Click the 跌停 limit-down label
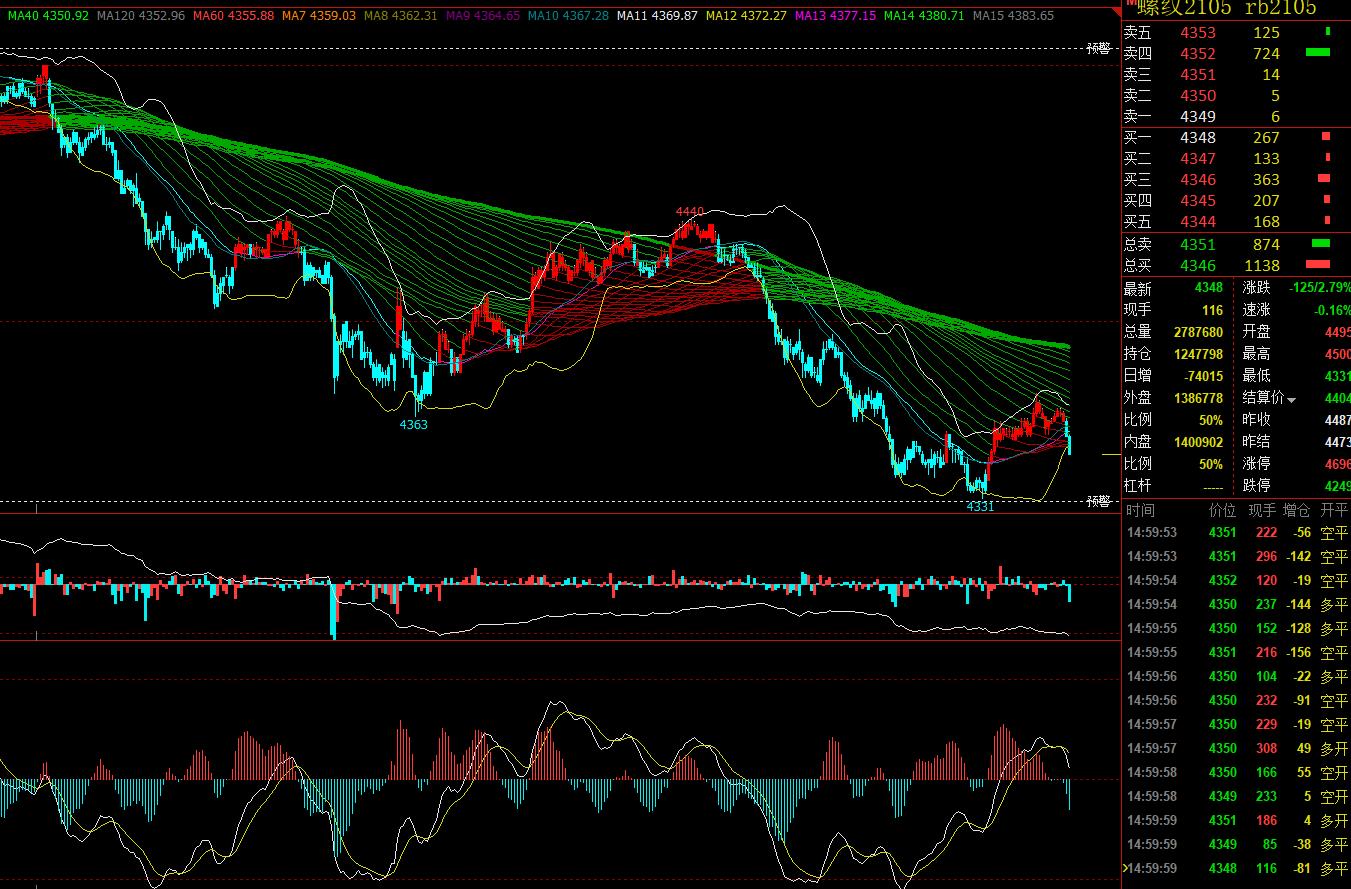Image resolution: width=1351 pixels, height=889 pixels. 1257,486
